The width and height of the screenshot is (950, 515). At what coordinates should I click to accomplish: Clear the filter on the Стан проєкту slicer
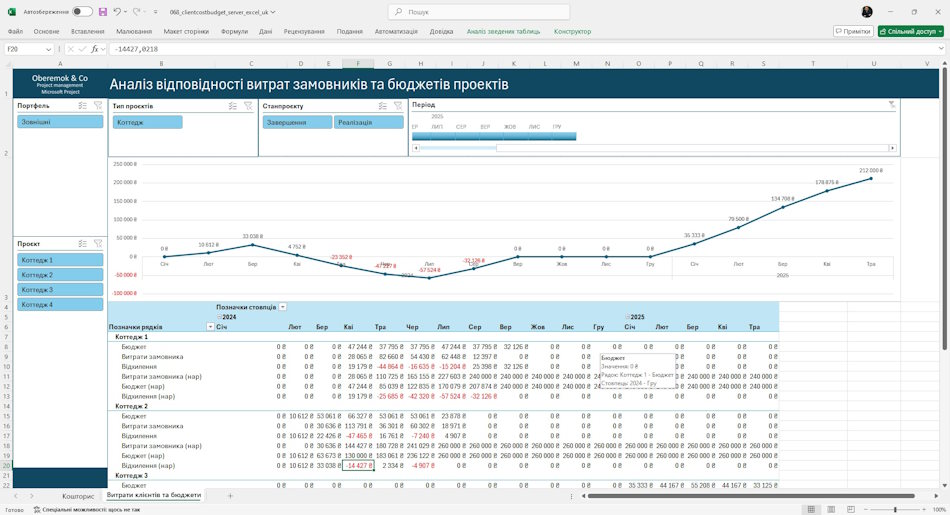tap(398, 106)
